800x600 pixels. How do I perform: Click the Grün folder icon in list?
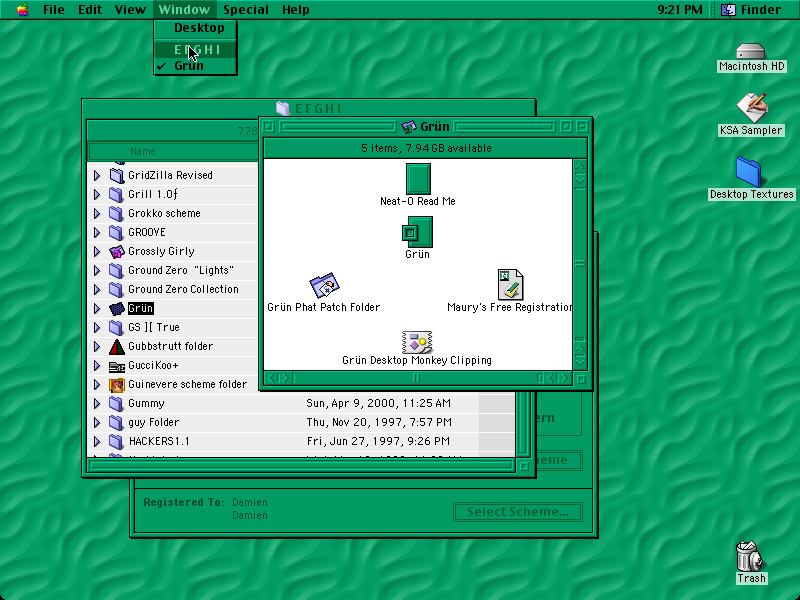pyautogui.click(x=117, y=308)
